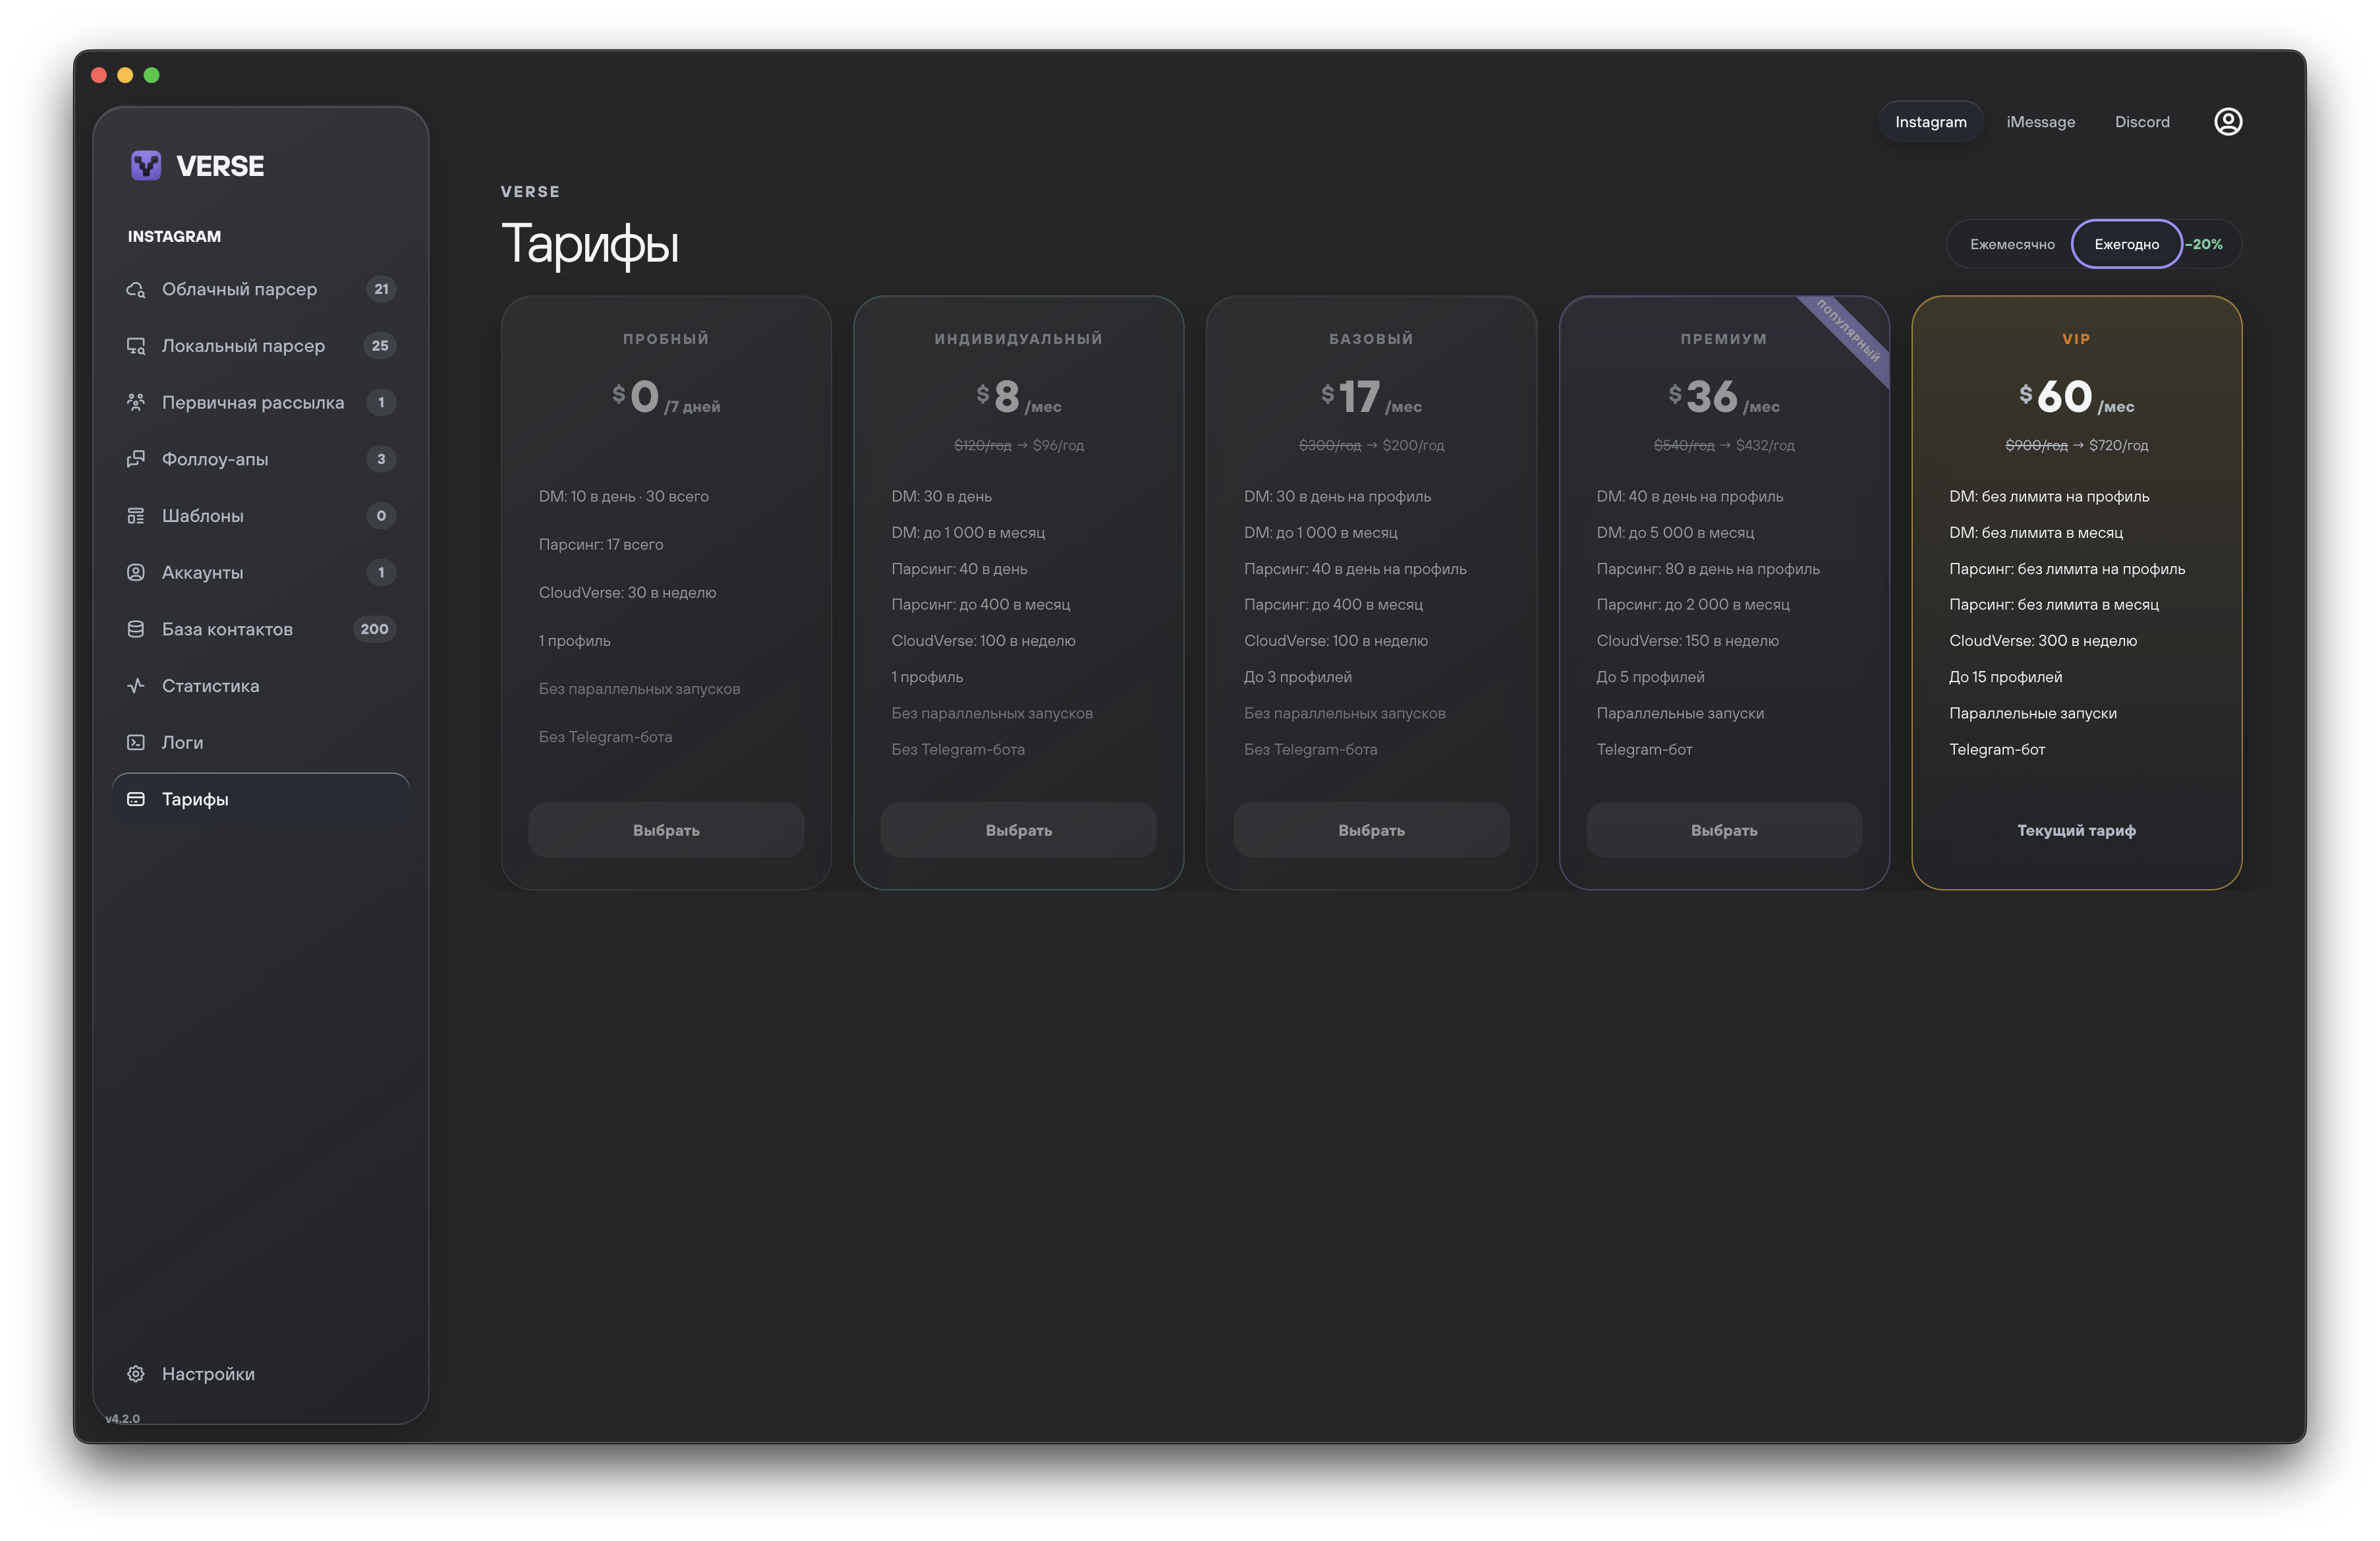This screenshot has width=2380, height=1541.
Task: Click 'Парсинг: 17 всего' feature line
Action: (x=601, y=544)
